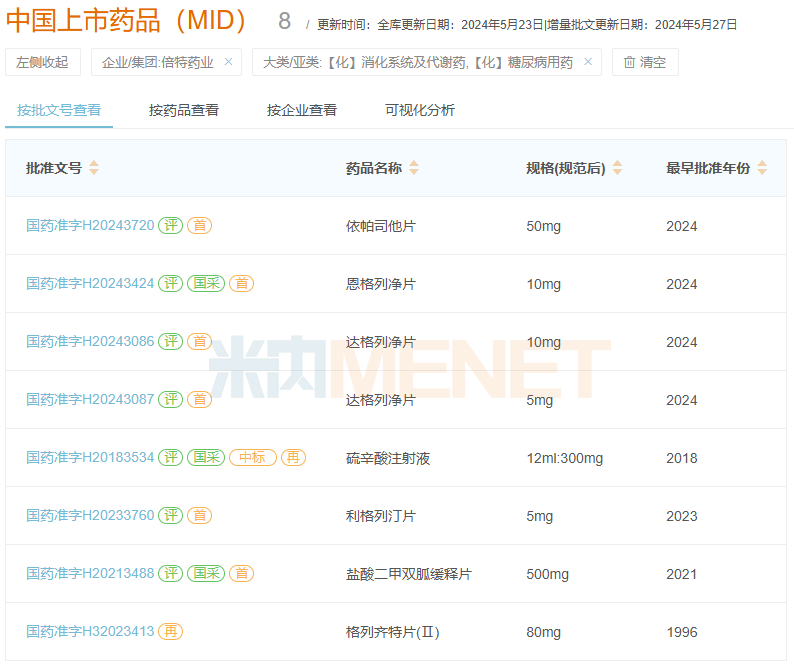
Task: Sort by 最早批准年份 column arrows
Action: point(762,168)
